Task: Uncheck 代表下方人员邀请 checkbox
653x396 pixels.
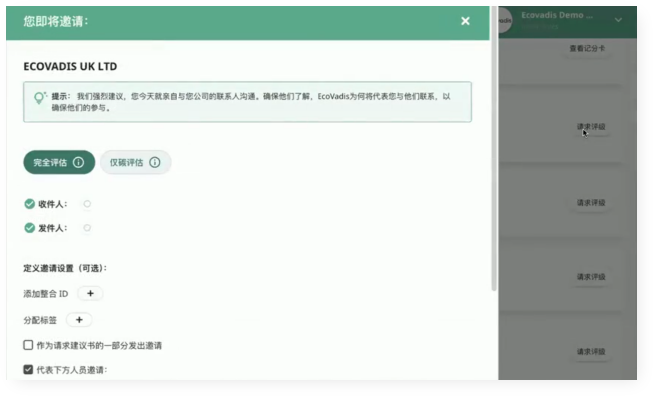Action: tap(28, 369)
